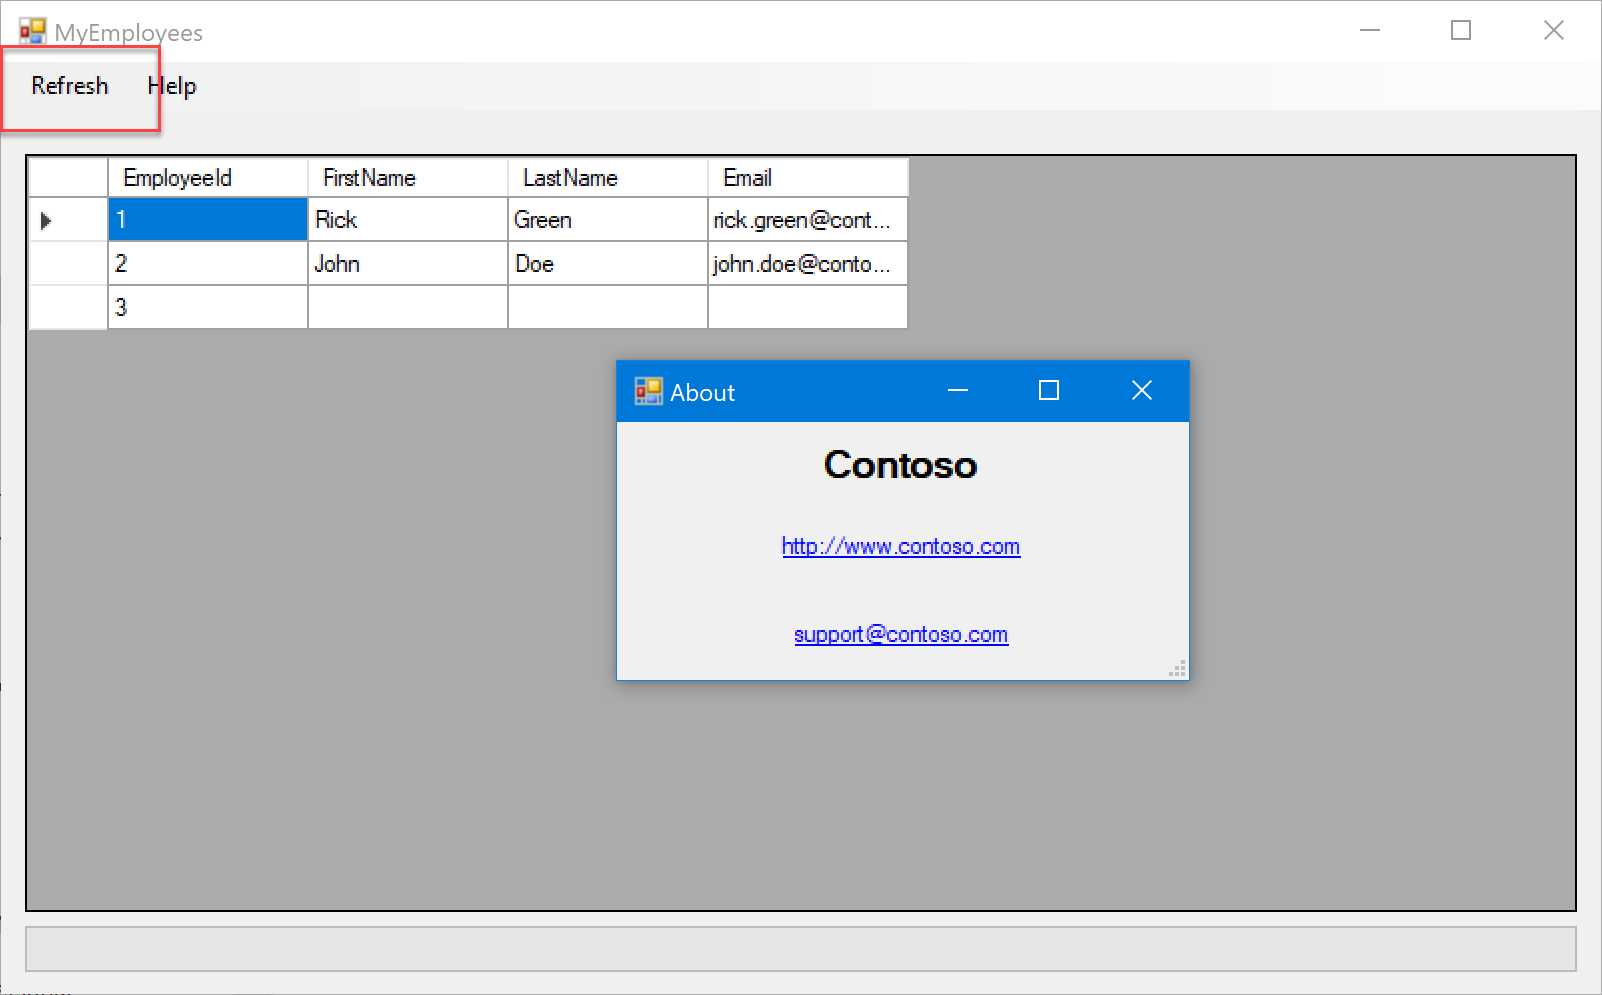Select the row selector for row 3
The width and height of the screenshot is (1602, 995).
tap(66, 307)
